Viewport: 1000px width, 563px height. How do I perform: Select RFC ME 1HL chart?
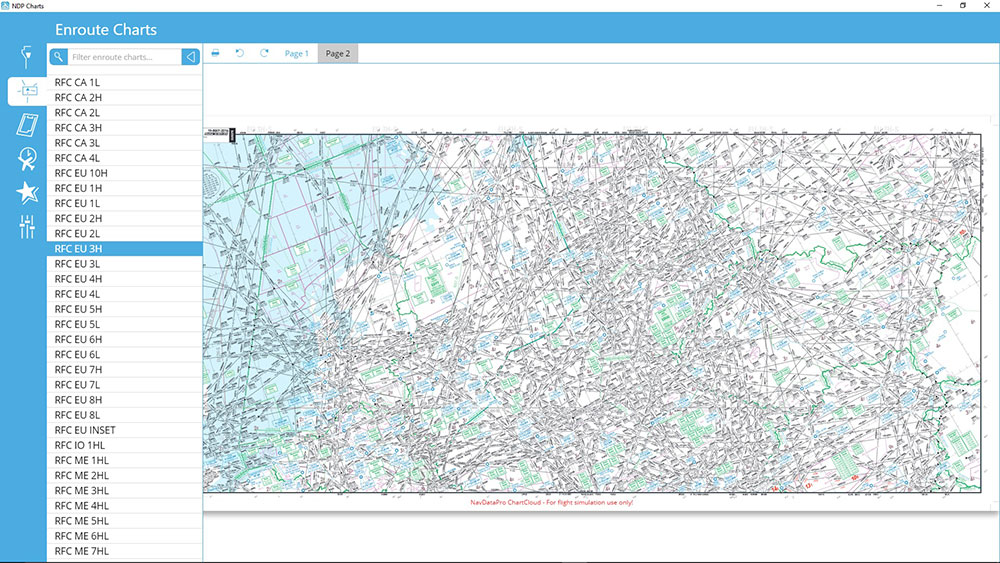coord(125,460)
